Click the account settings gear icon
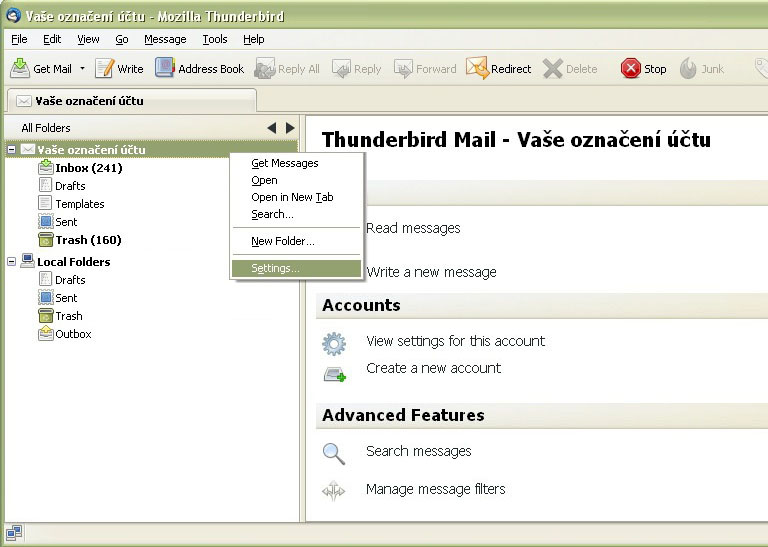This screenshot has height=547, width=768. coord(334,344)
